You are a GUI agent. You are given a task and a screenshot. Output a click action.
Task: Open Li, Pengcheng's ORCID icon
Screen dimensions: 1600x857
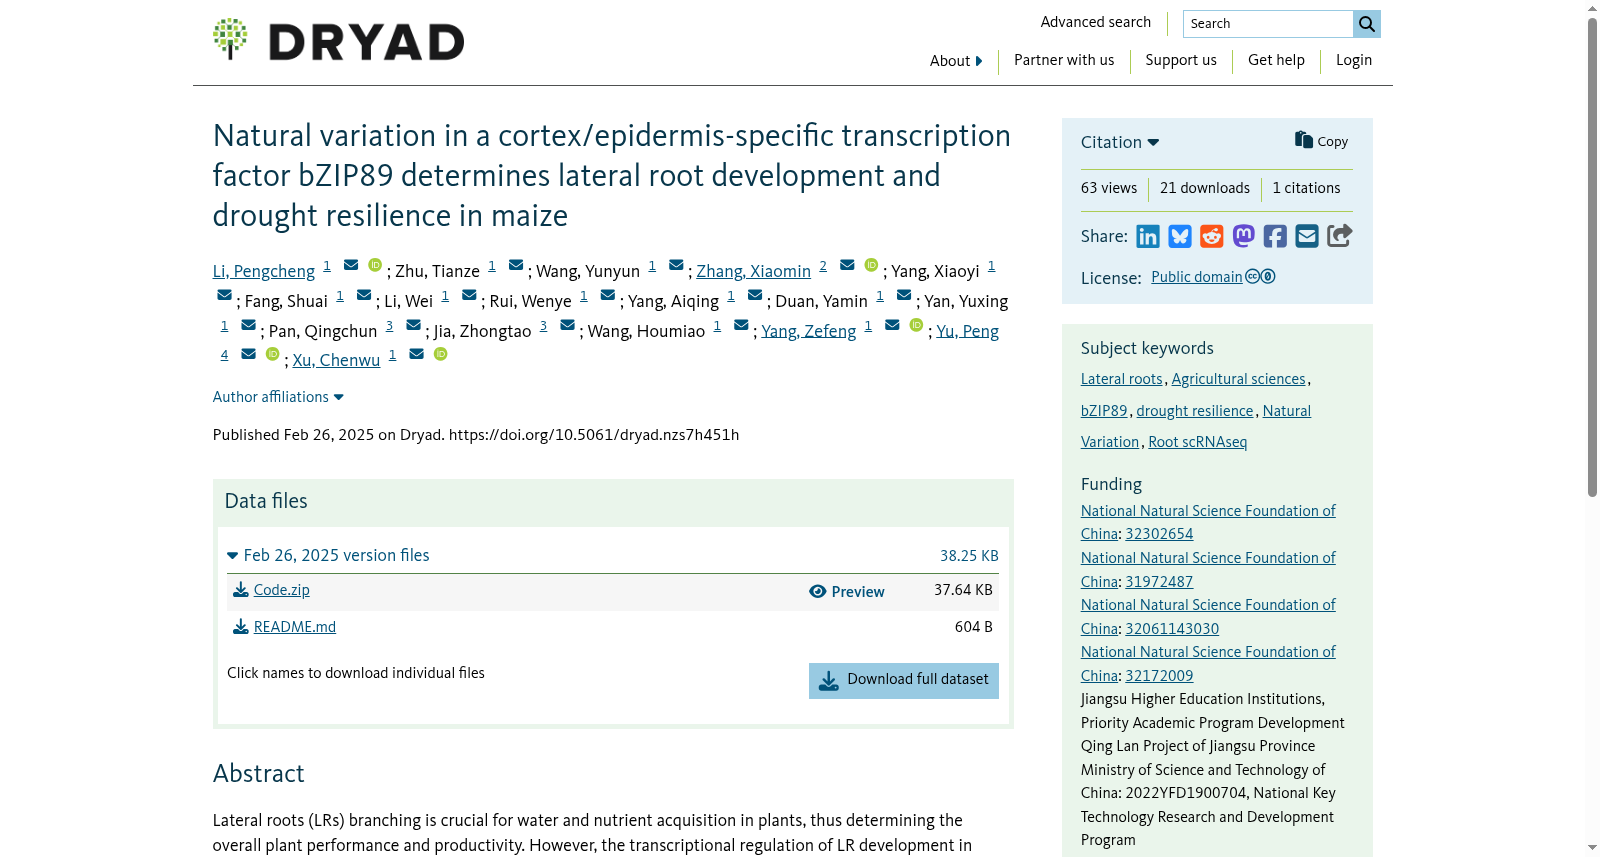coord(375,265)
